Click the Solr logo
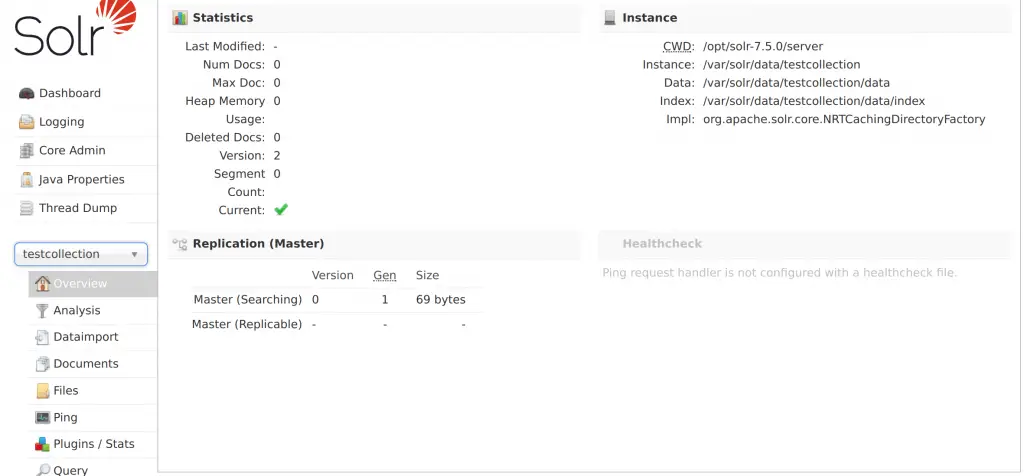The width and height of the screenshot is (1024, 476). point(75,28)
